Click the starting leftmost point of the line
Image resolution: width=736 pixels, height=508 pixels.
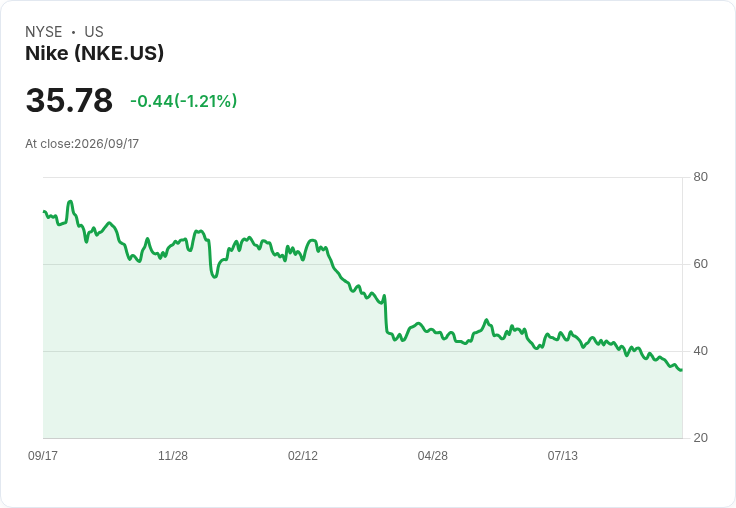44,212
